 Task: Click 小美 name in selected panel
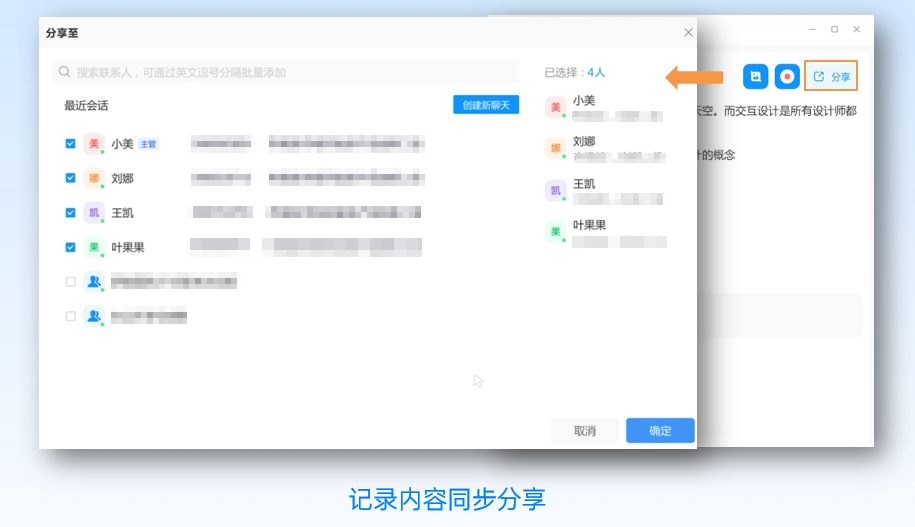tap(584, 100)
